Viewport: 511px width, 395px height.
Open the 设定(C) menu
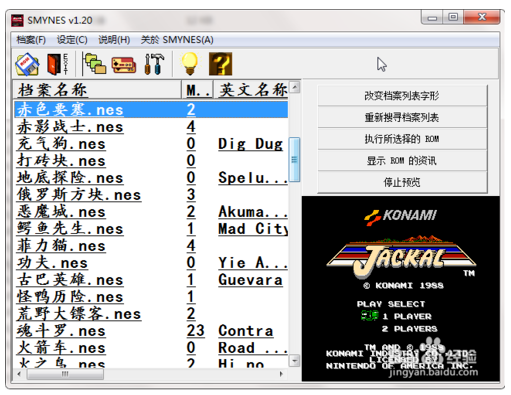[x=72, y=40]
